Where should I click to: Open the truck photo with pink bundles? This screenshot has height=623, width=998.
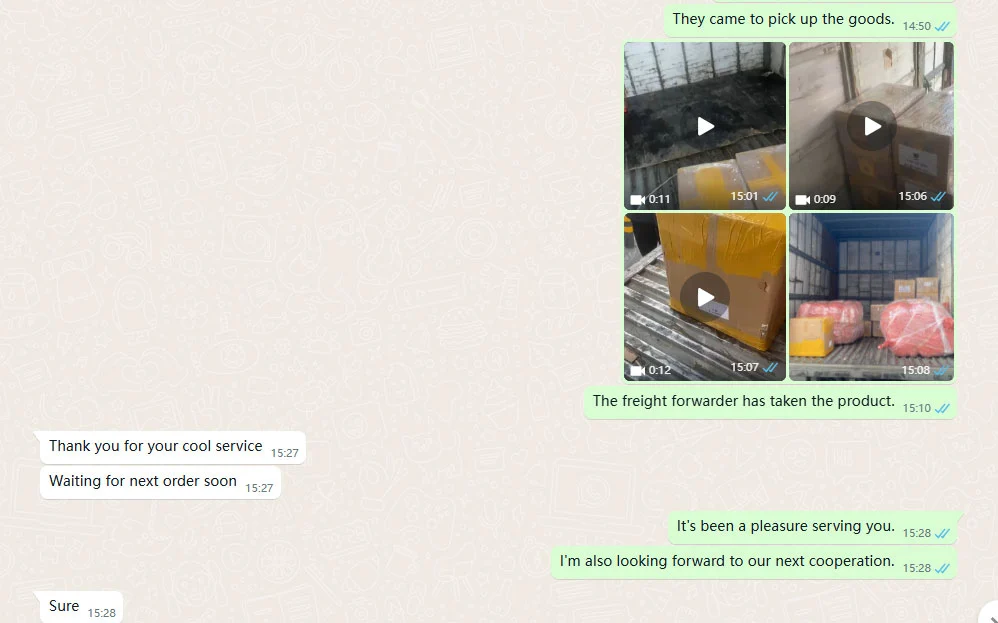[x=871, y=297]
